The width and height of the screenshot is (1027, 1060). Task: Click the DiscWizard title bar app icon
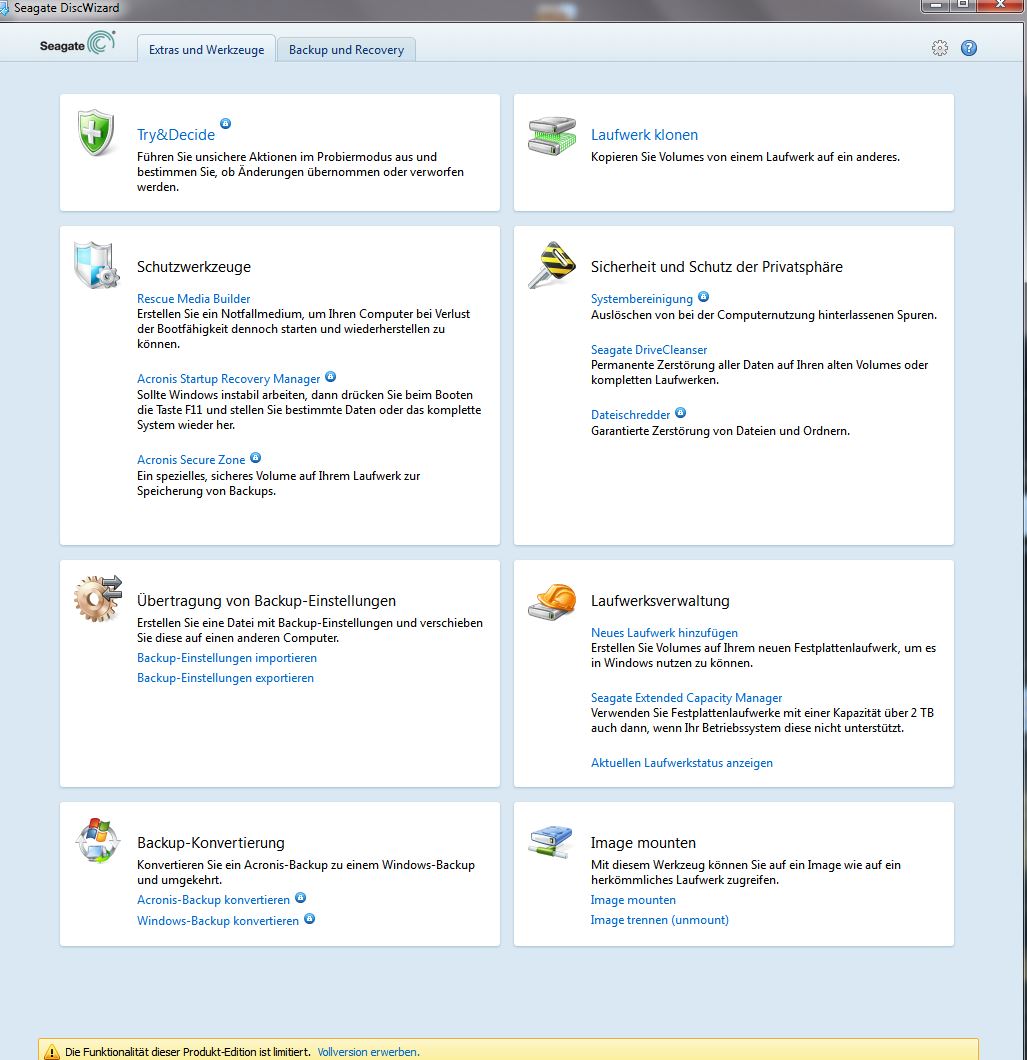[x=4, y=8]
